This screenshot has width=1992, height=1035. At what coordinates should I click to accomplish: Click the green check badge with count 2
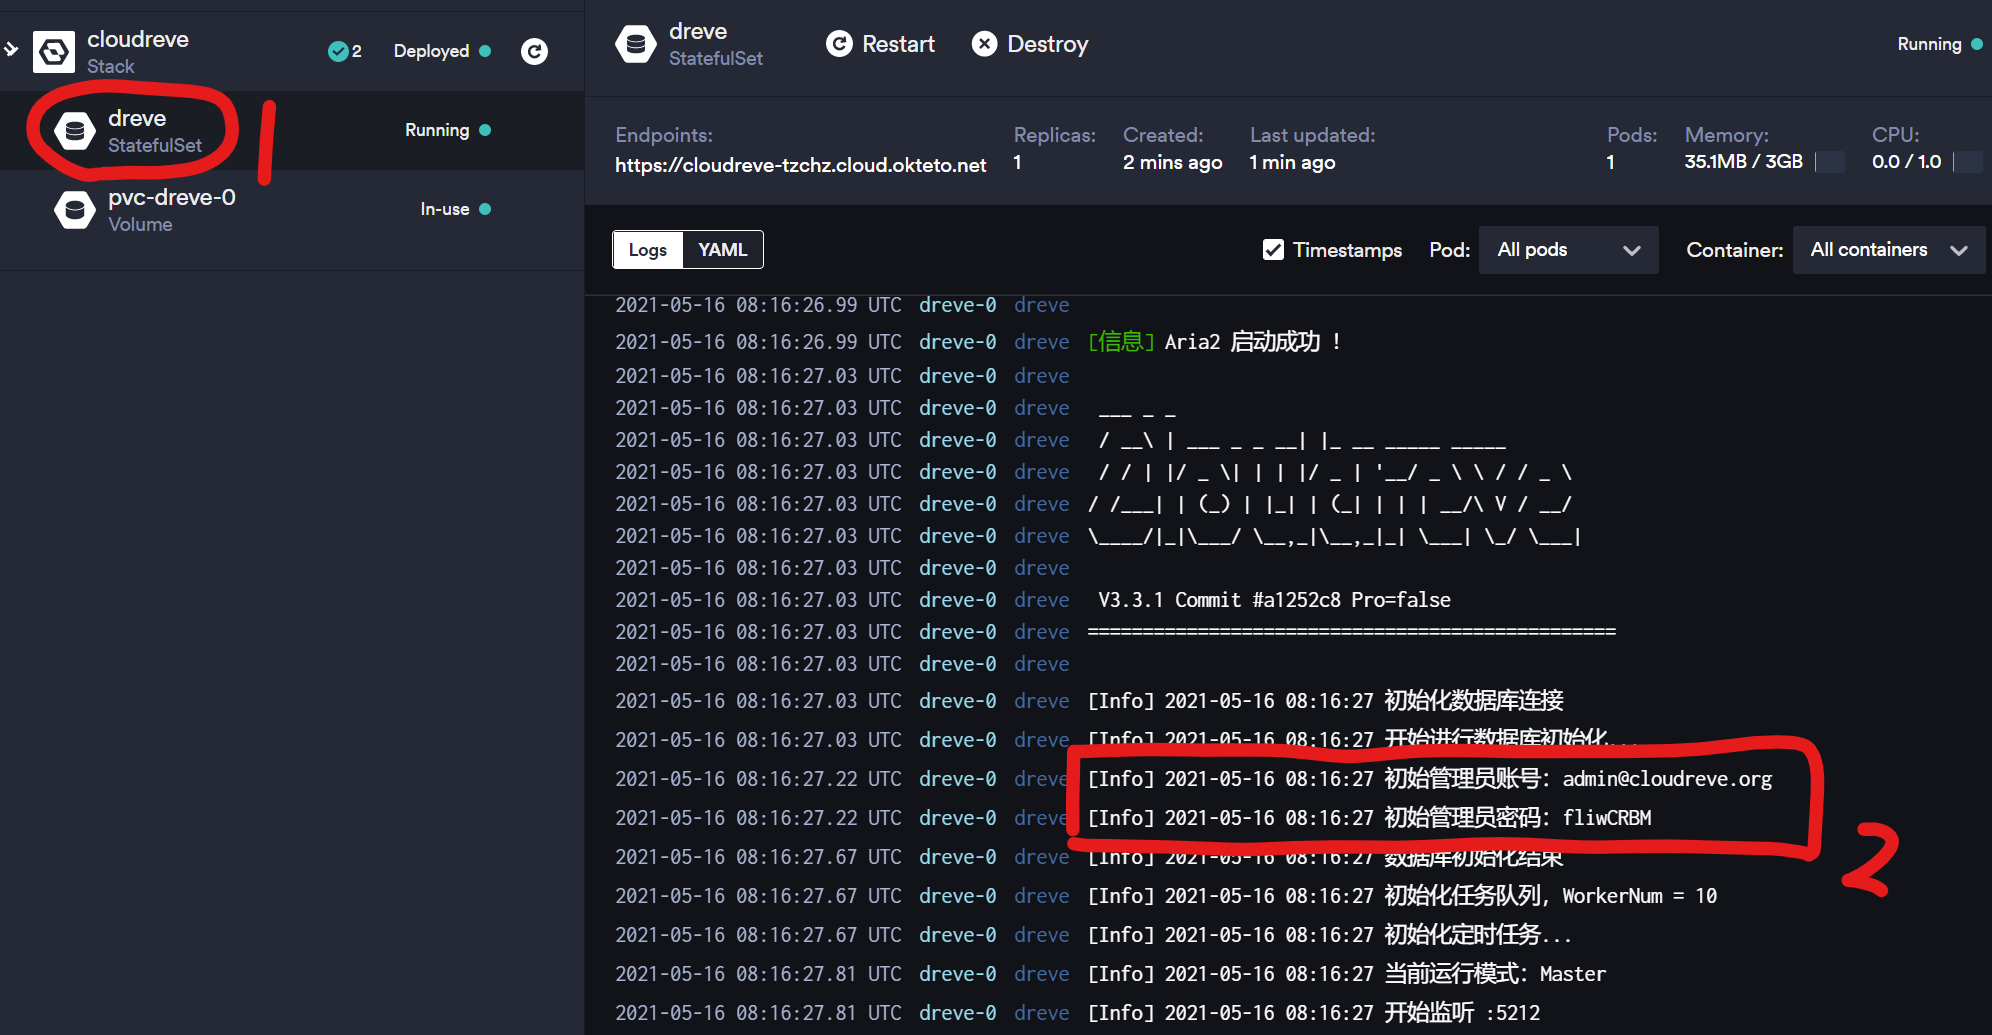(344, 51)
